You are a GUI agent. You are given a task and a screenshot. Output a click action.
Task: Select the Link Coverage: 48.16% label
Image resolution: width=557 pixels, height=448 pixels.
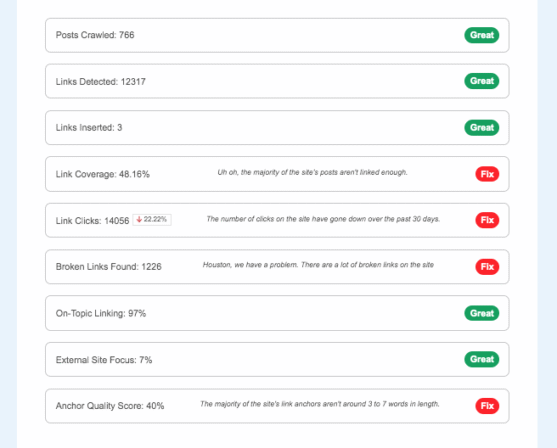(103, 174)
